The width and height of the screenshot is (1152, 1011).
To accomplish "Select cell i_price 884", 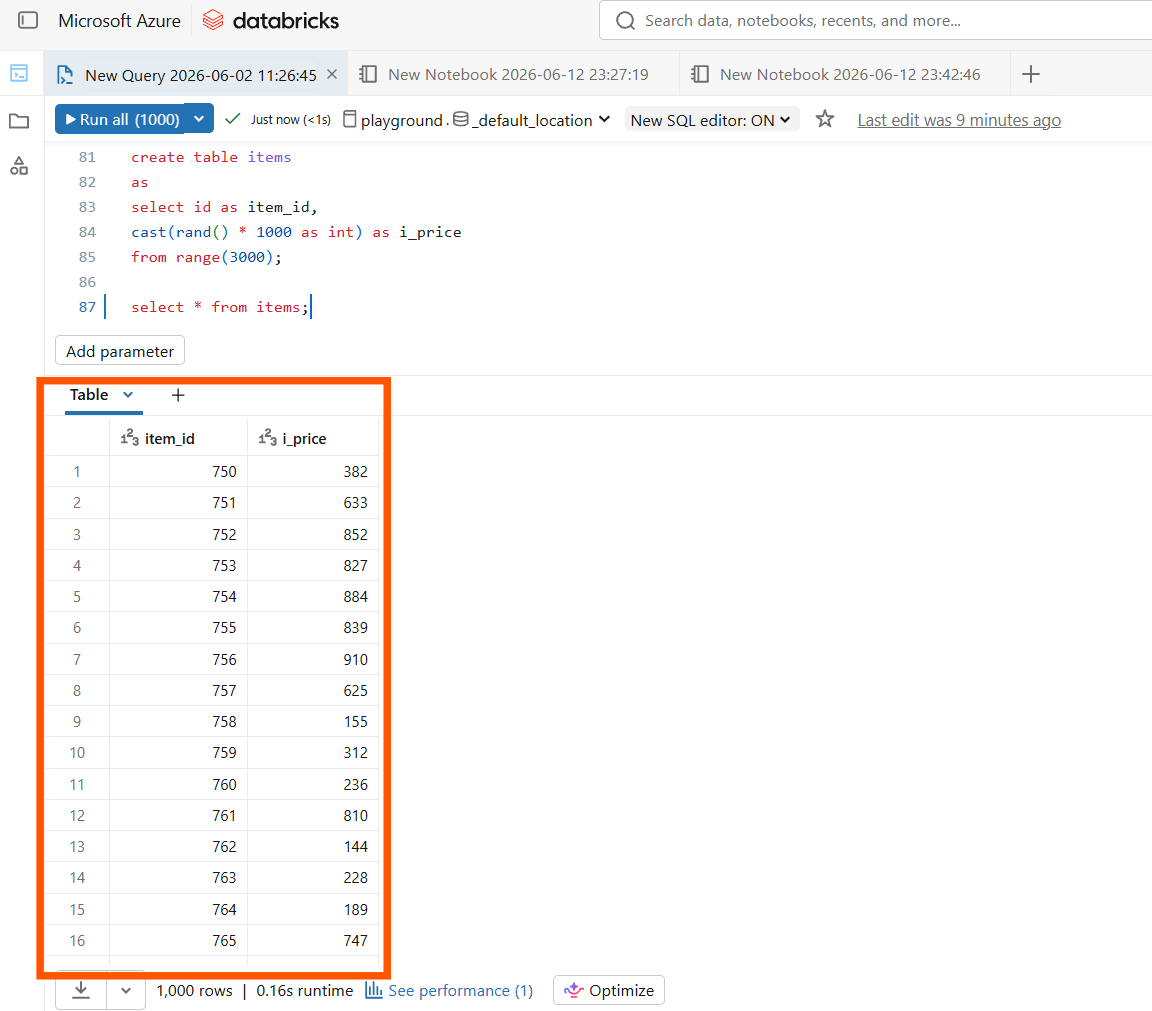I will coord(313,597).
